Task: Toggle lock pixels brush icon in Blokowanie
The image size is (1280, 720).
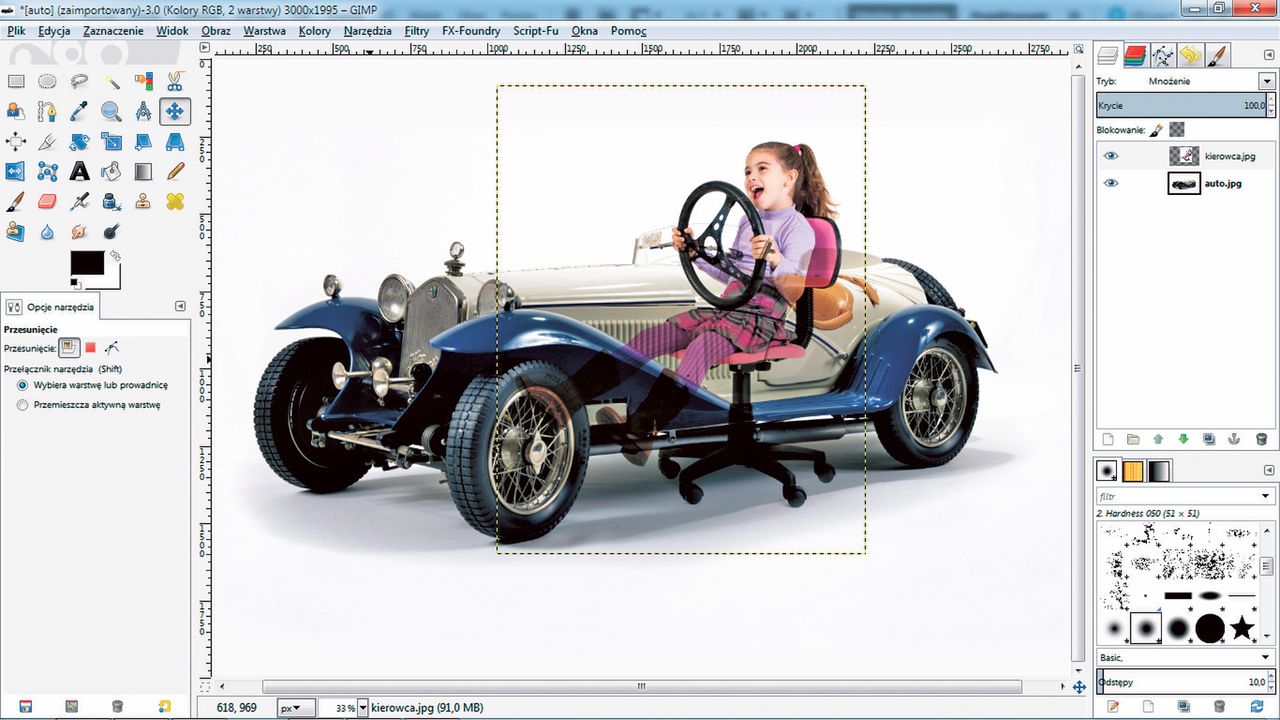Action: coord(1156,129)
